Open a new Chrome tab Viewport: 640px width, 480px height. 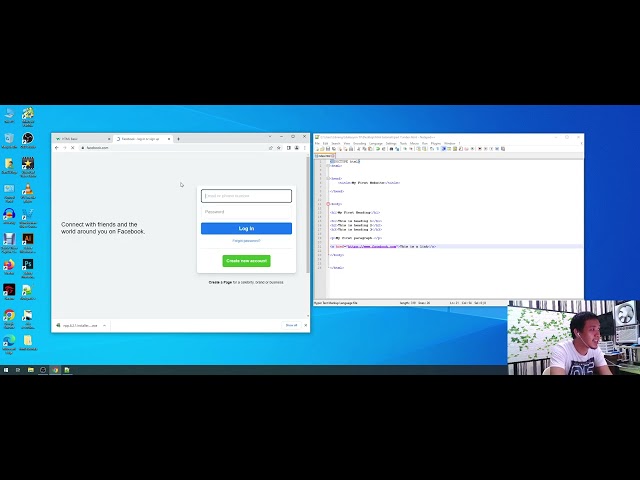[178, 139]
